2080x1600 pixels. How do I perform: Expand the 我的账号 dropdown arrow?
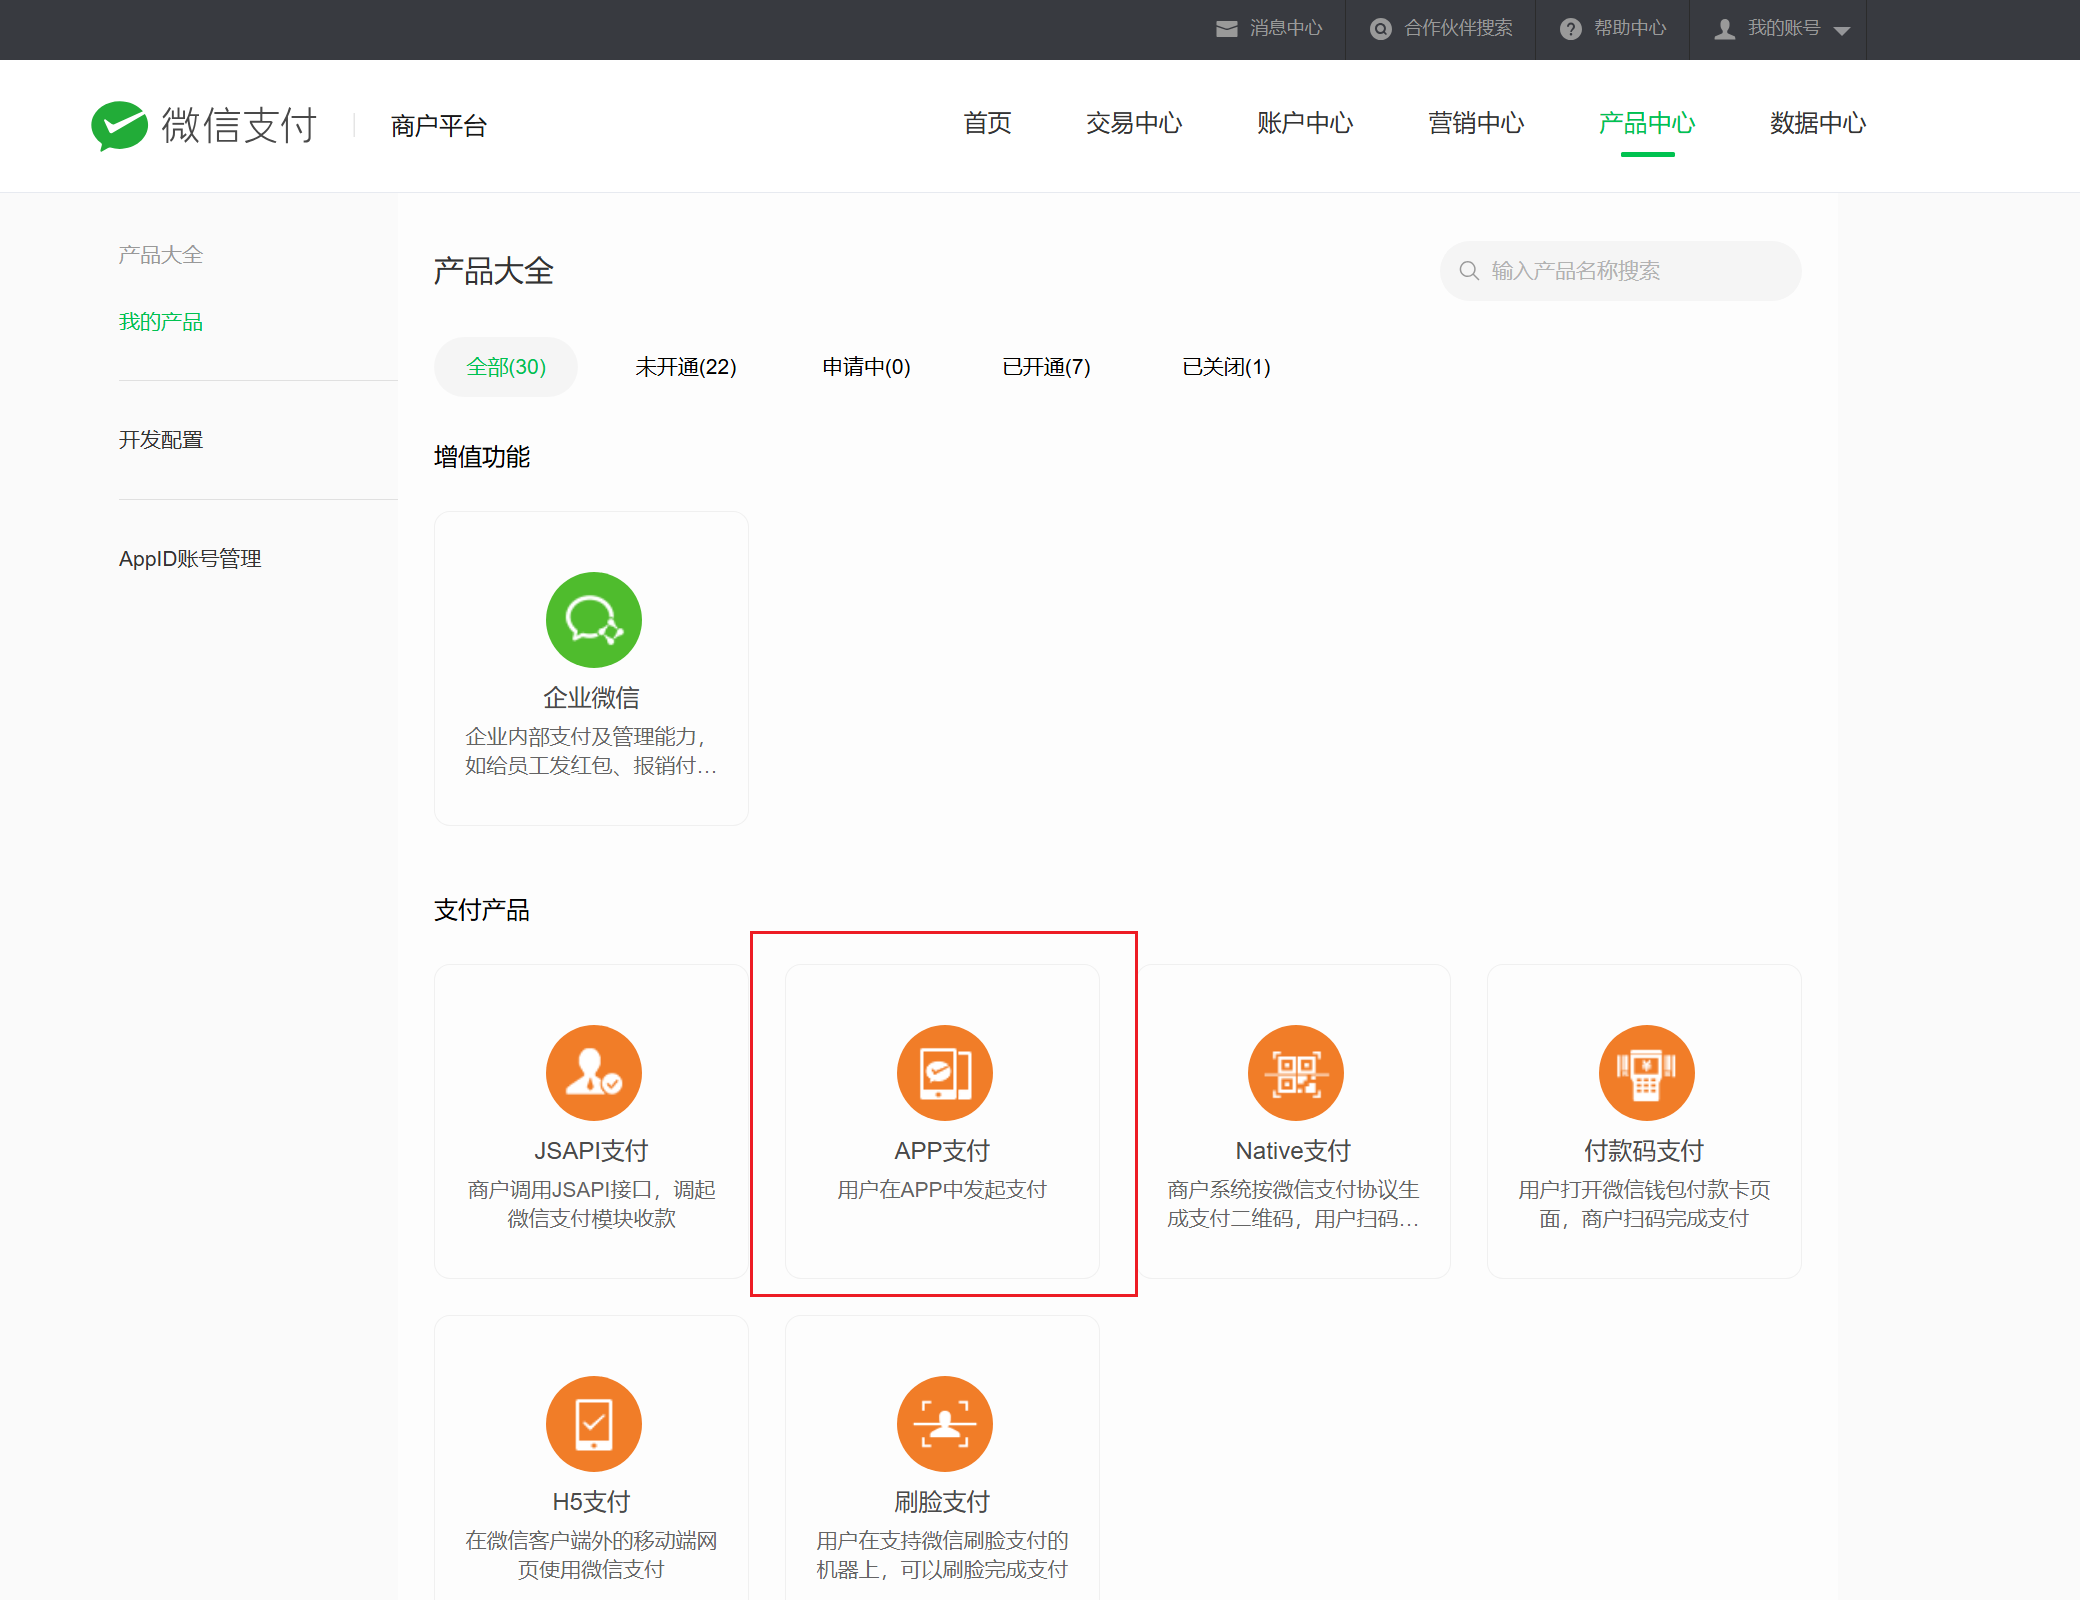coord(1842,31)
